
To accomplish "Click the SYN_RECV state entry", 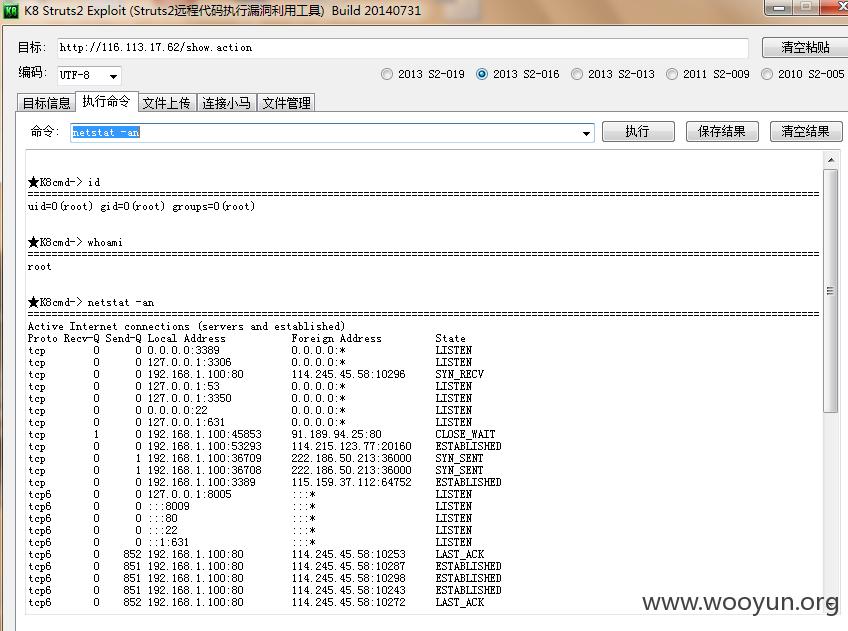I will tap(460, 374).
